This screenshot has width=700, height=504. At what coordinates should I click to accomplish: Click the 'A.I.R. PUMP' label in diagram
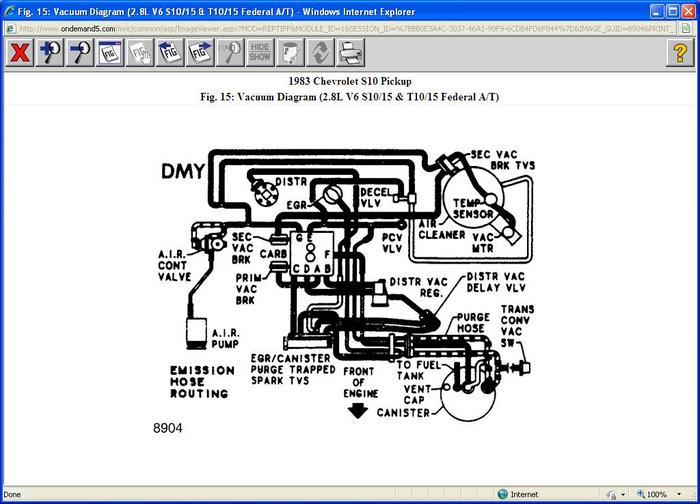225,339
